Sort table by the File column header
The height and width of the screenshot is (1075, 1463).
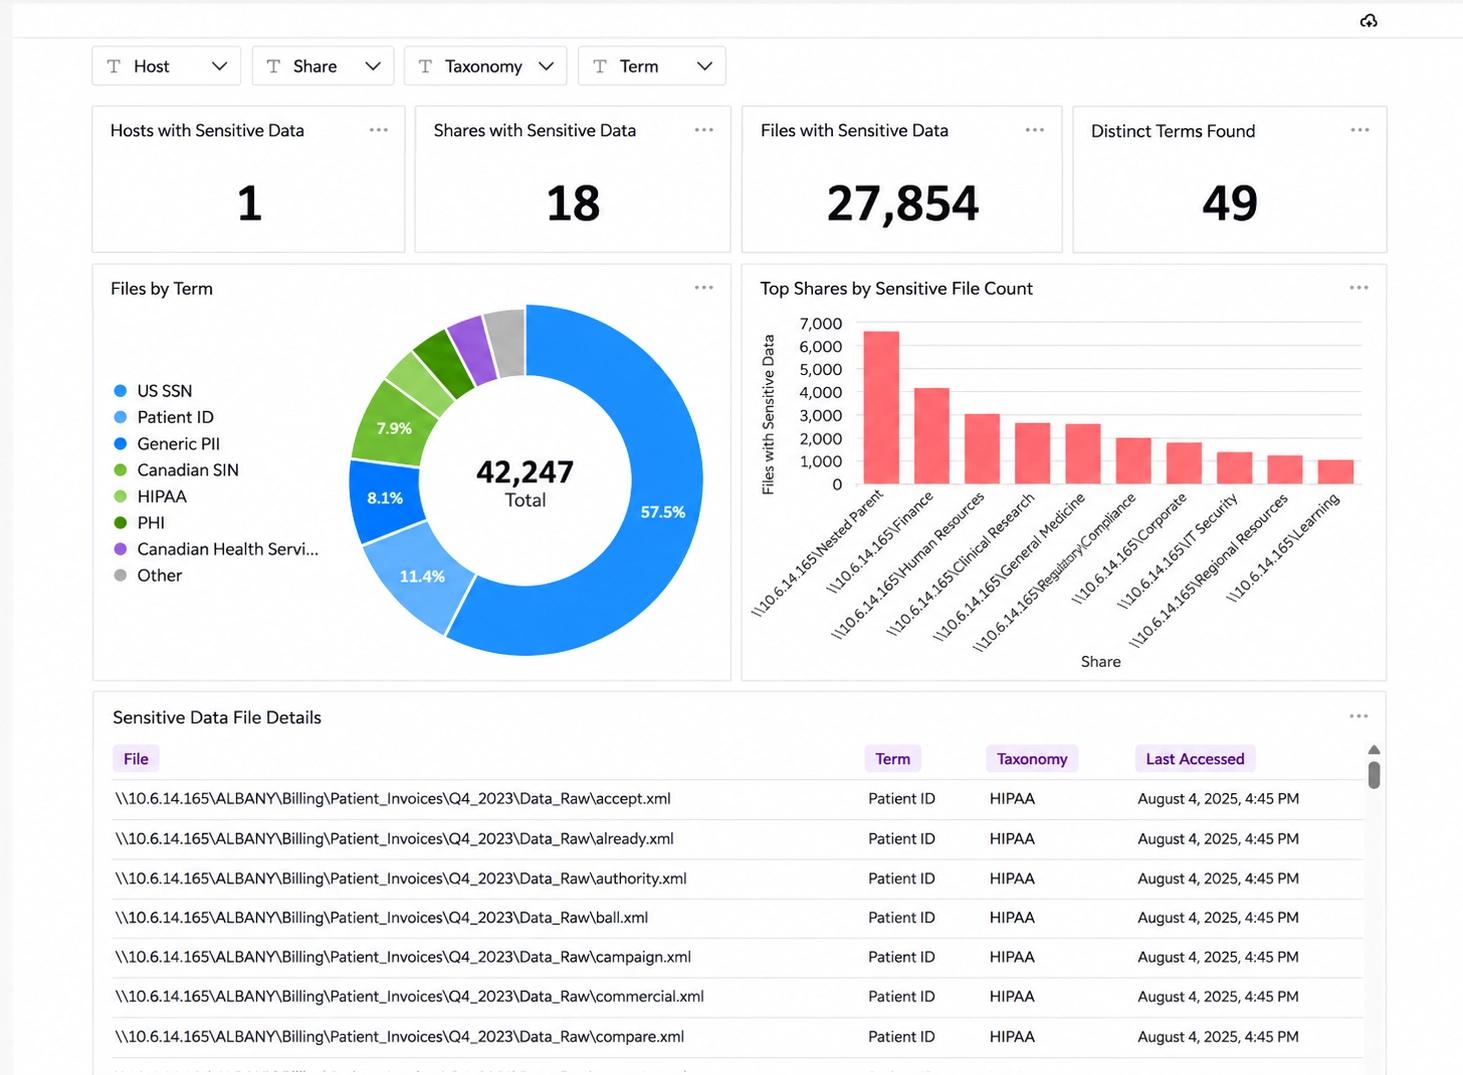click(136, 759)
